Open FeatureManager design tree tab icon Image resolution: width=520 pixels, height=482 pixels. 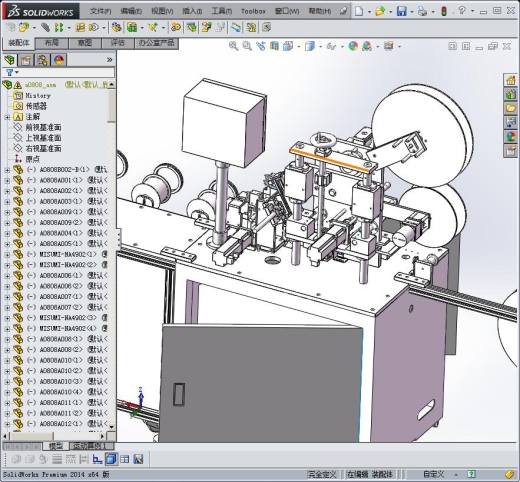[10, 60]
